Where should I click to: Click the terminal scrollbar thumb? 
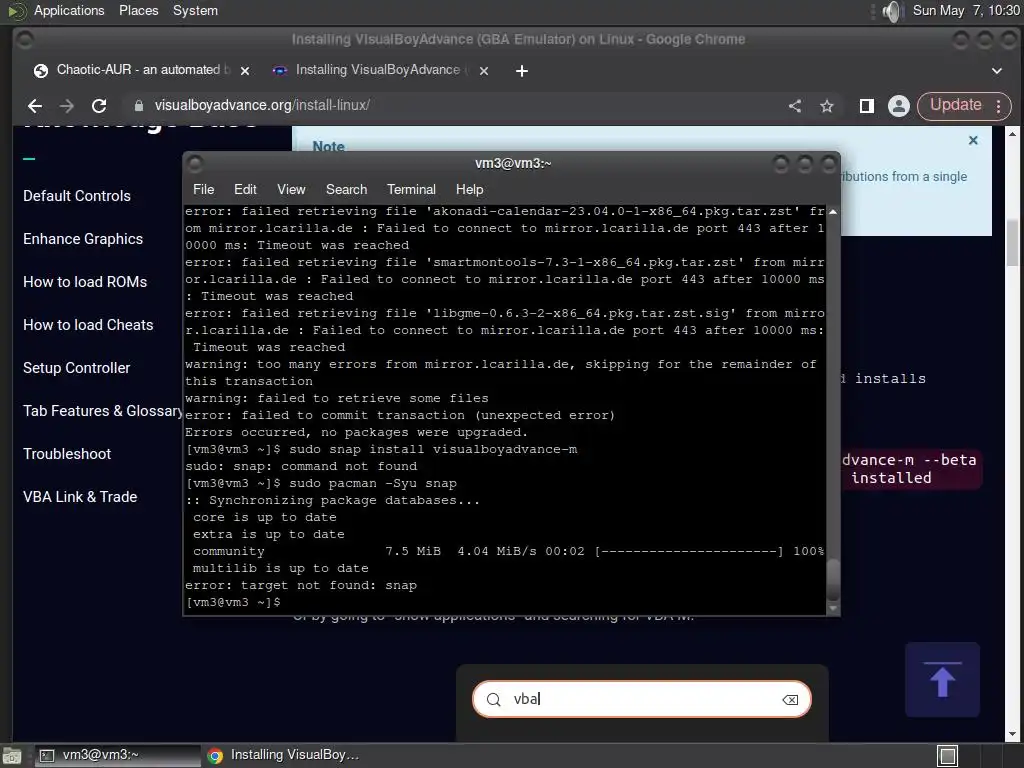[x=833, y=580]
